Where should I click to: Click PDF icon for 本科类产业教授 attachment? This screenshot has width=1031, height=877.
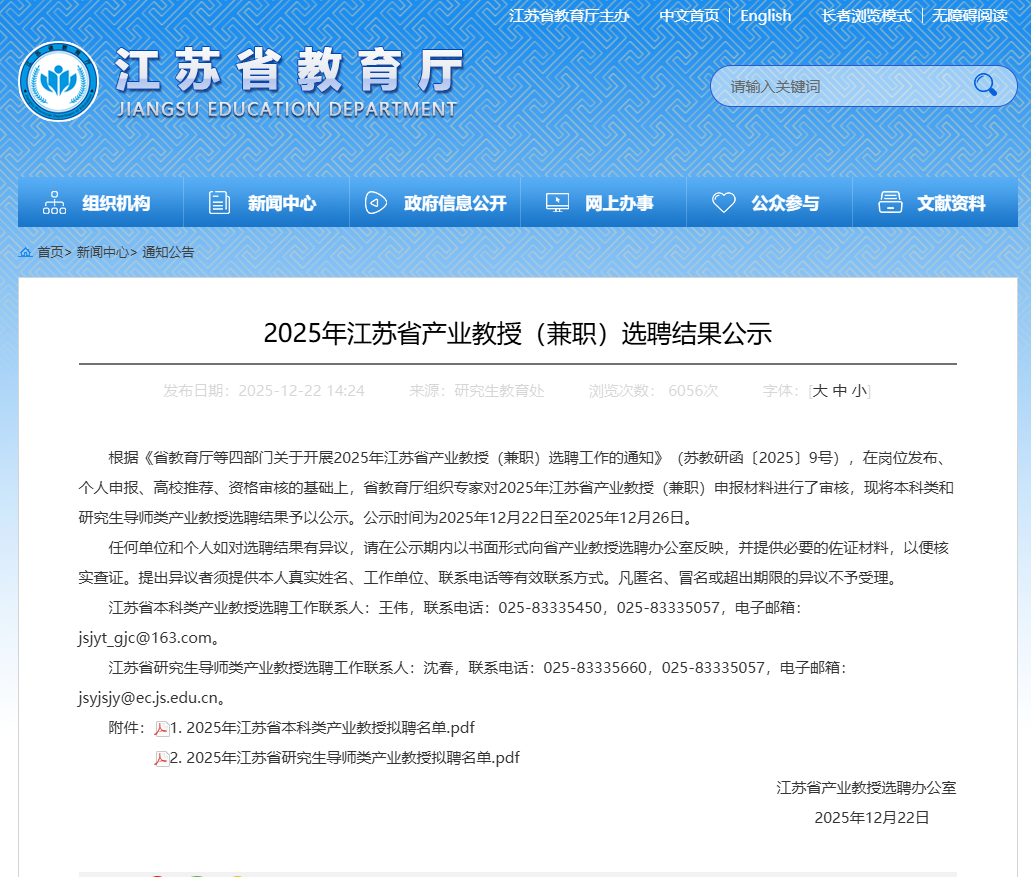coord(161,728)
